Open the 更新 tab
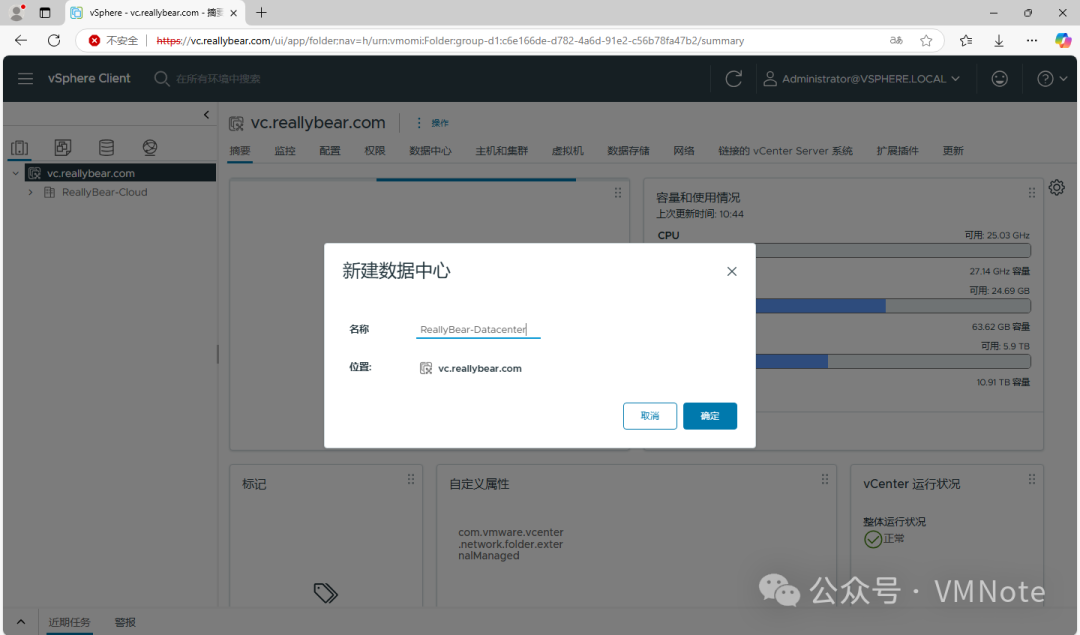Viewport: 1080px width, 635px height. [953, 151]
